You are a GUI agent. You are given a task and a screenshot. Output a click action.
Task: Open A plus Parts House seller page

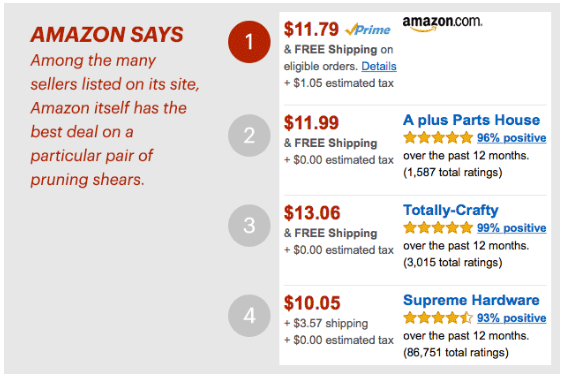(x=471, y=120)
